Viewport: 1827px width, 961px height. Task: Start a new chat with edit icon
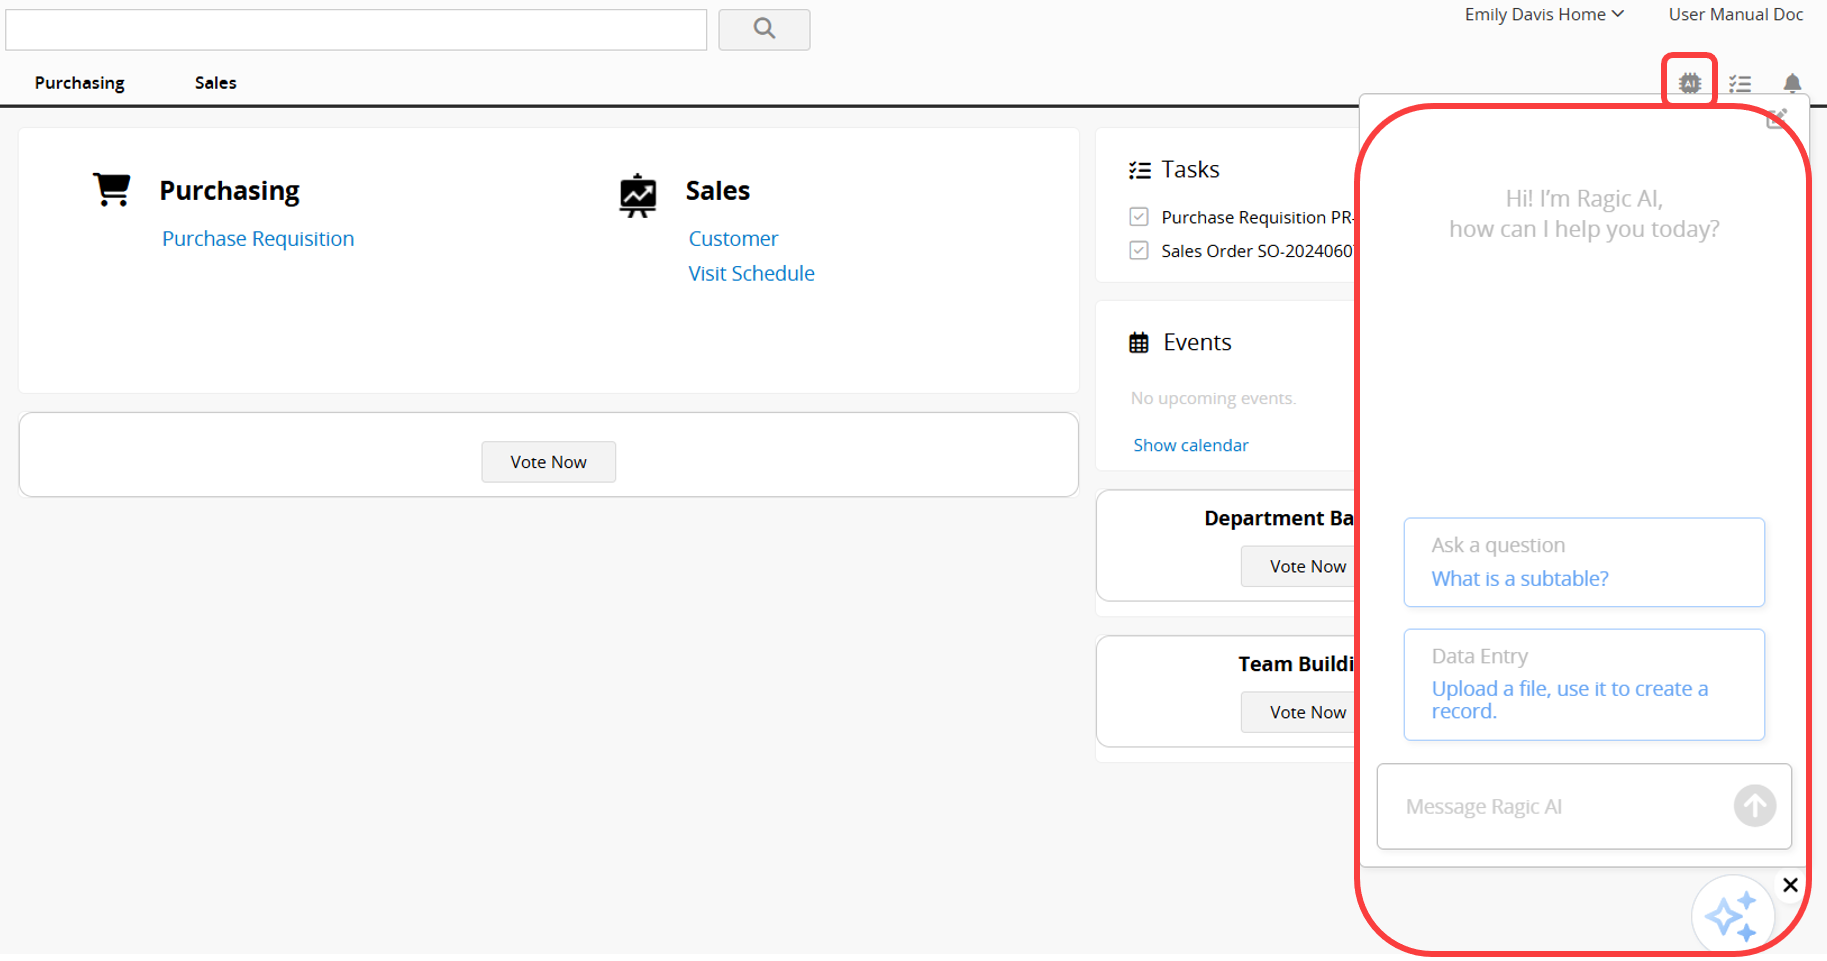pos(1777,119)
